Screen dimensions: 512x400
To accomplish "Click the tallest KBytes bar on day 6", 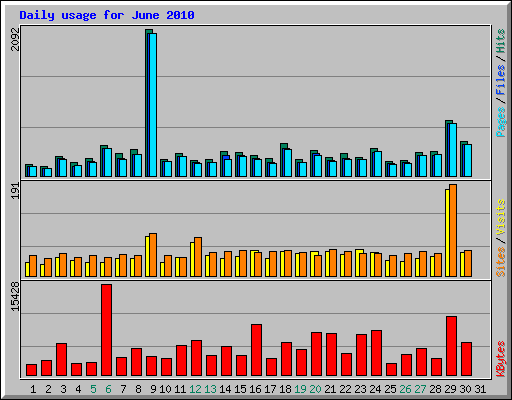I will pyautogui.click(x=107, y=330).
